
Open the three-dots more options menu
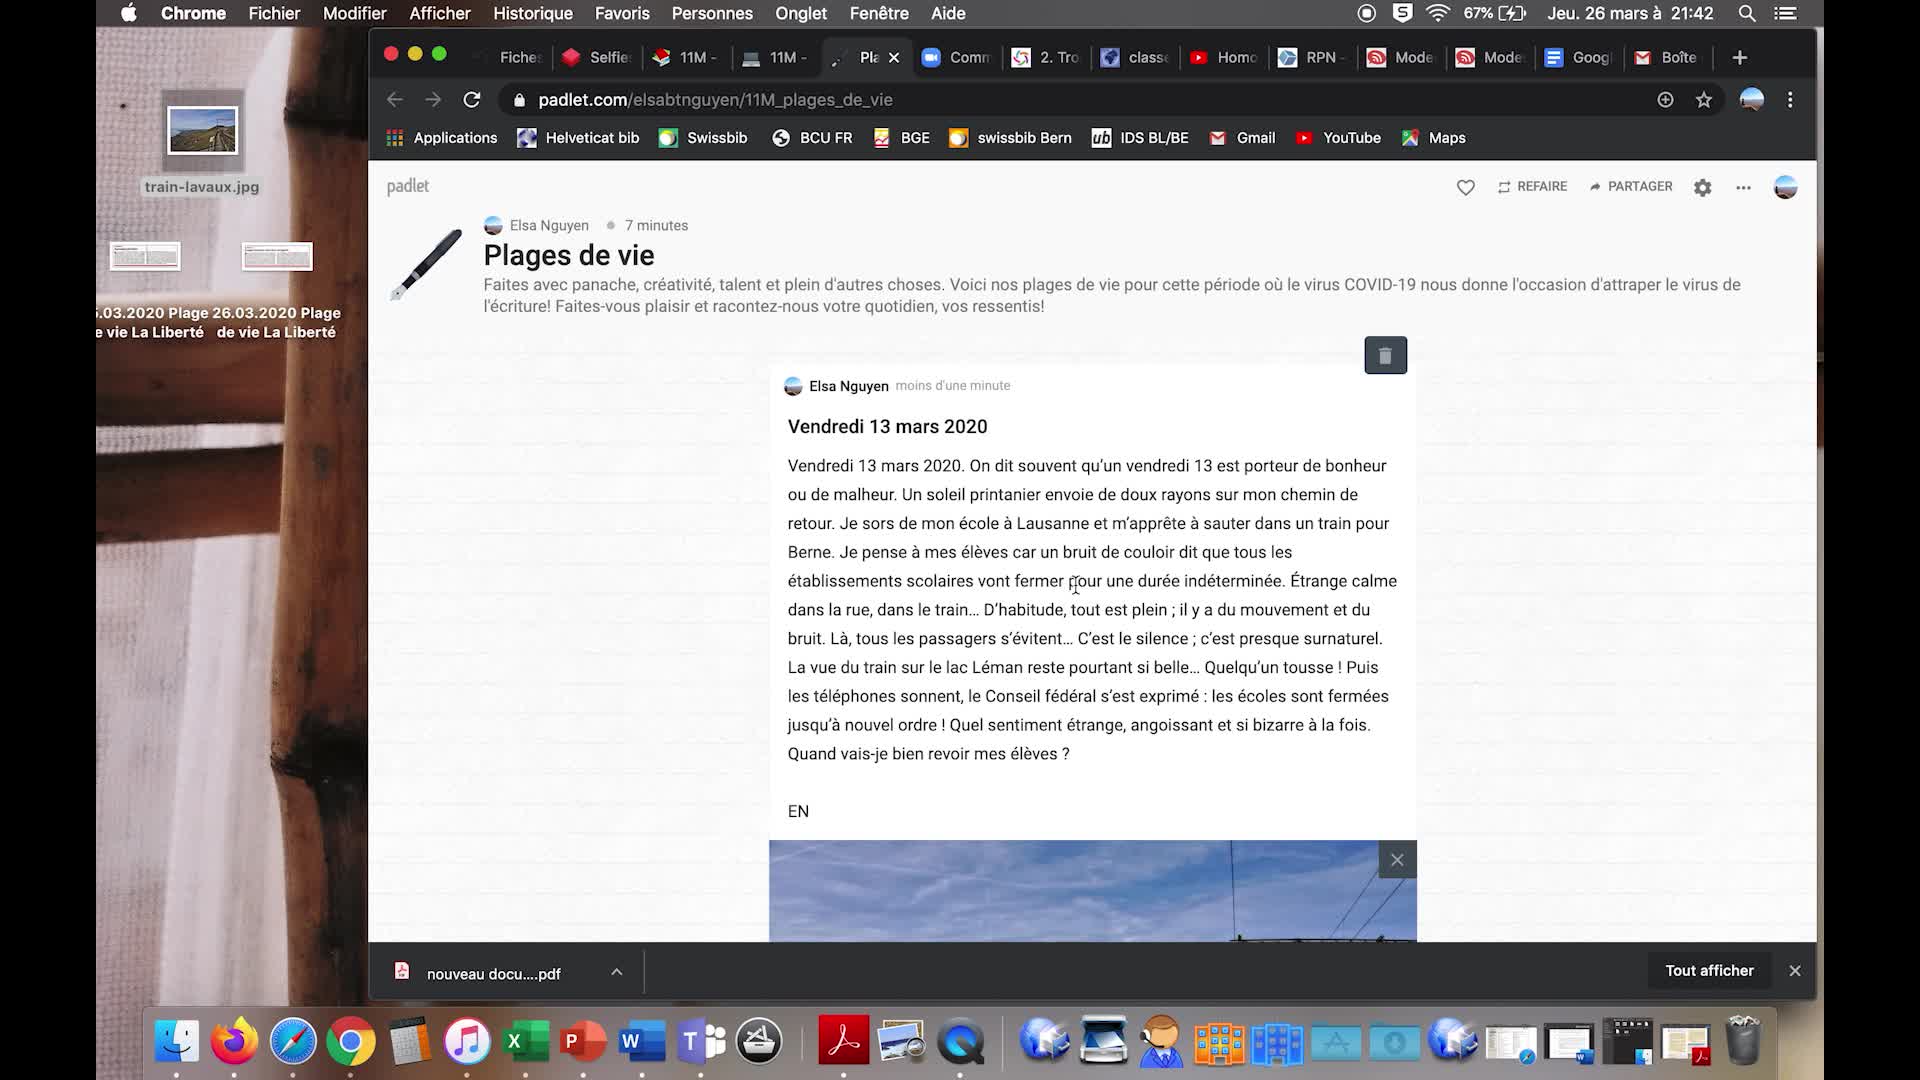click(1743, 187)
